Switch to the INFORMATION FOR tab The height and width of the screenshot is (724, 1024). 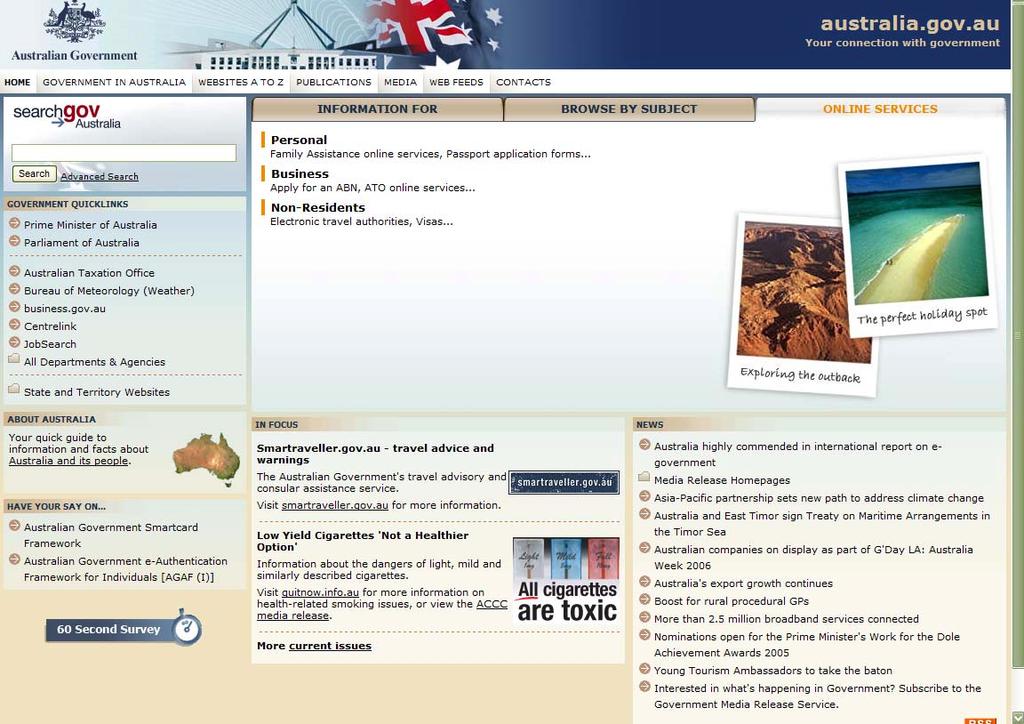[377, 109]
